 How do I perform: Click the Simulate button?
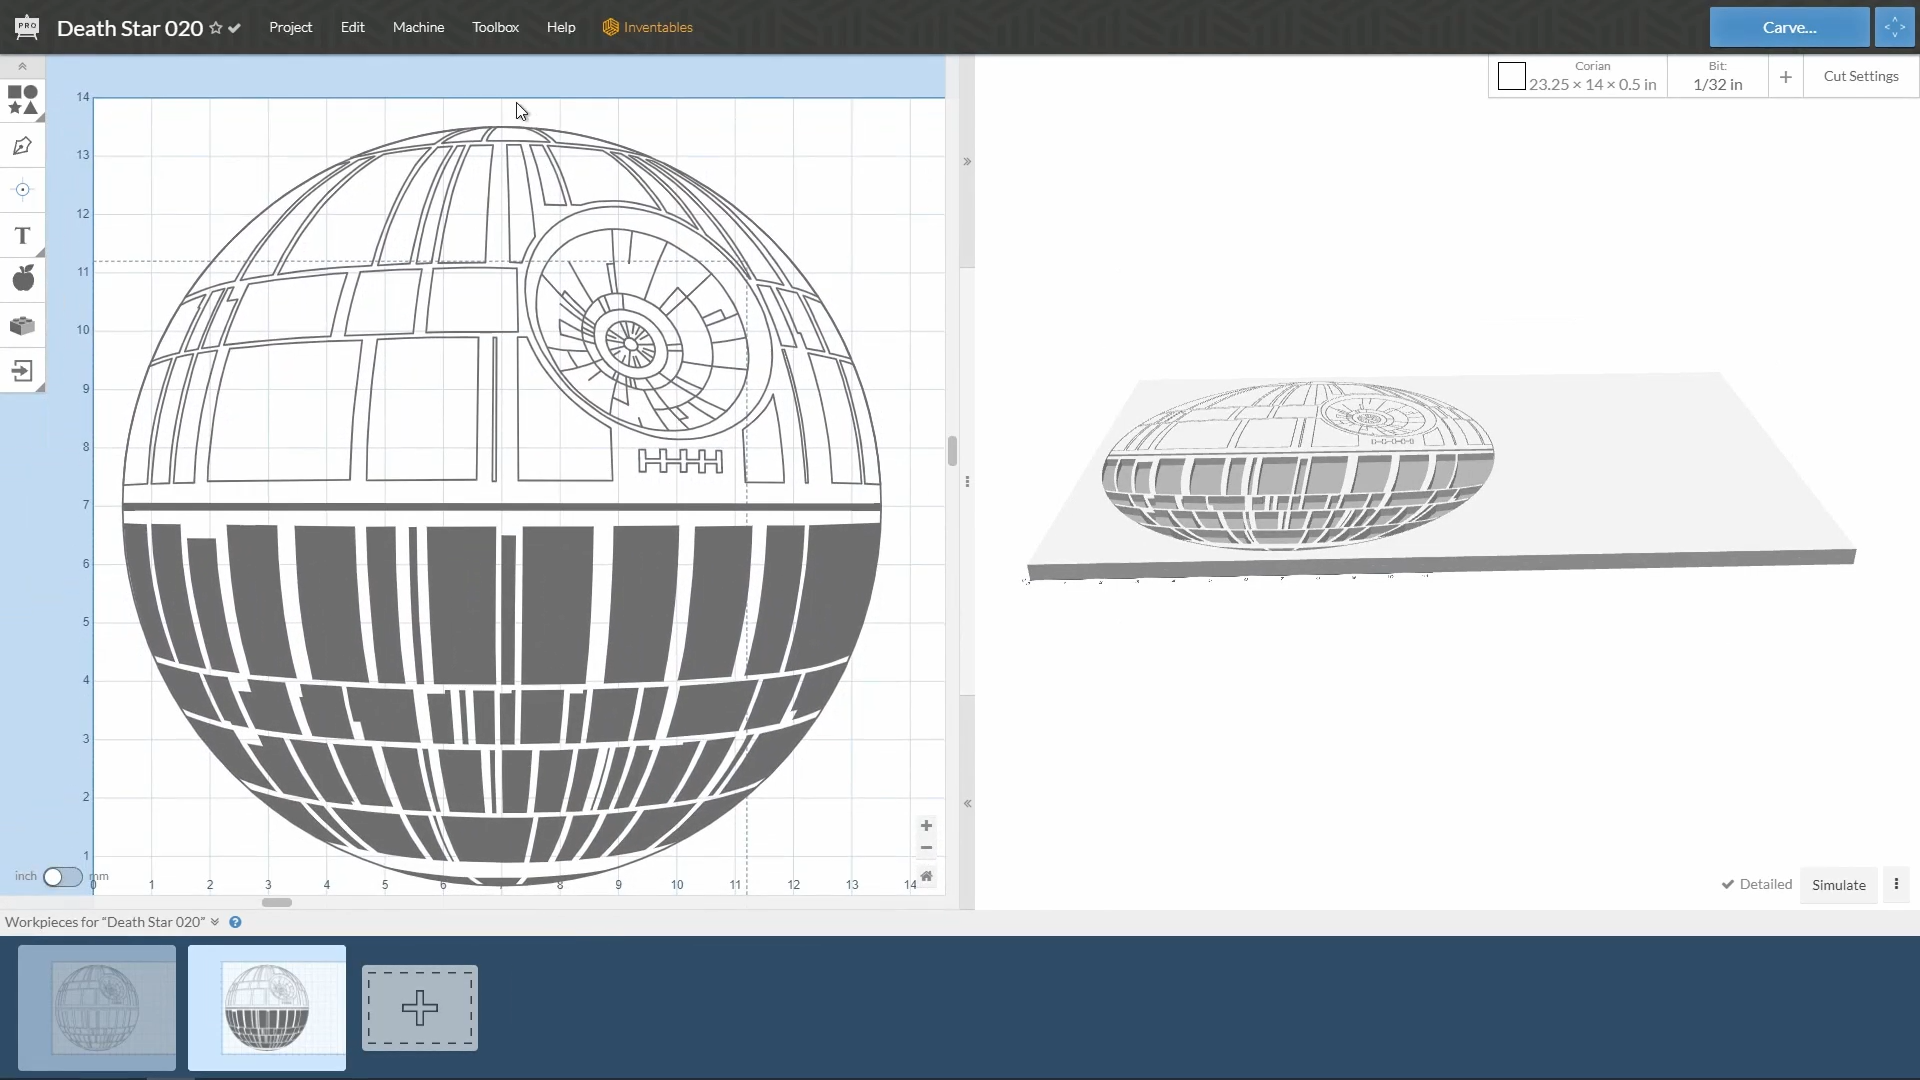pos(1838,885)
